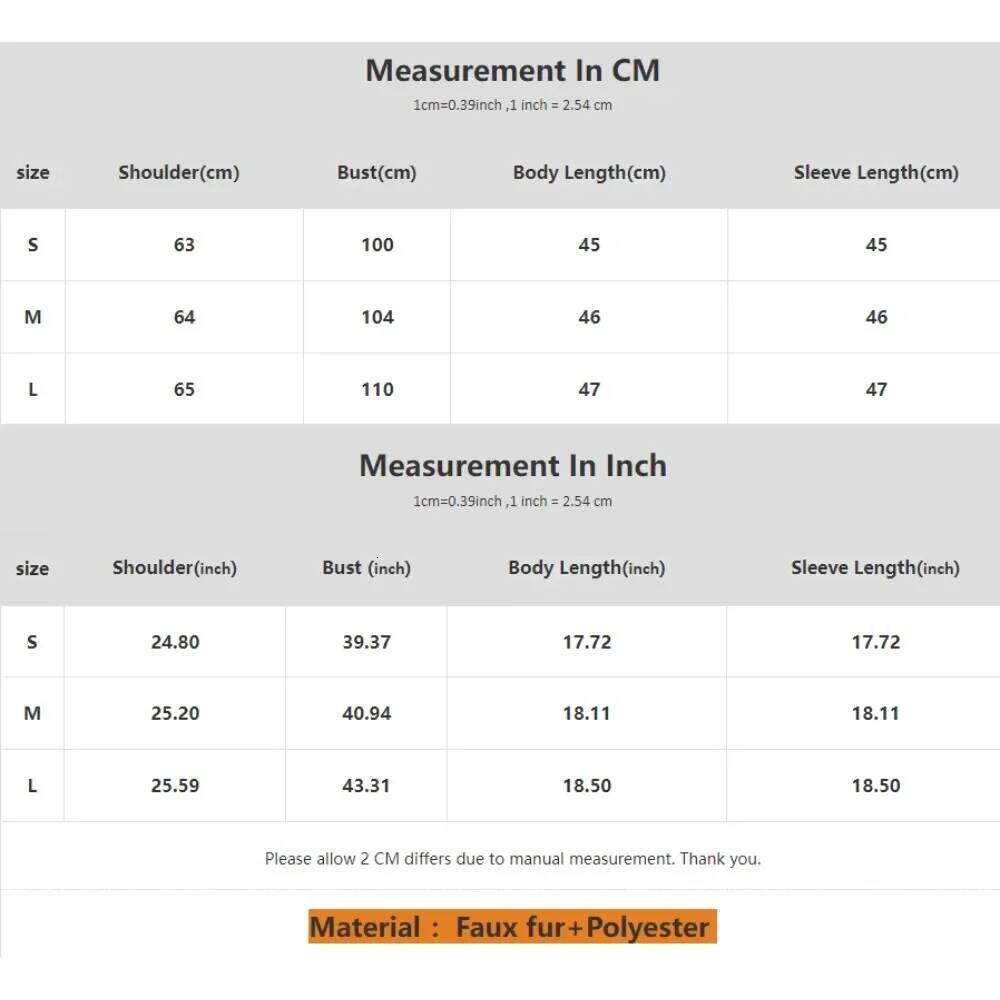Select the Shoulder(cm) column header
1000x1000 pixels.
(179, 172)
